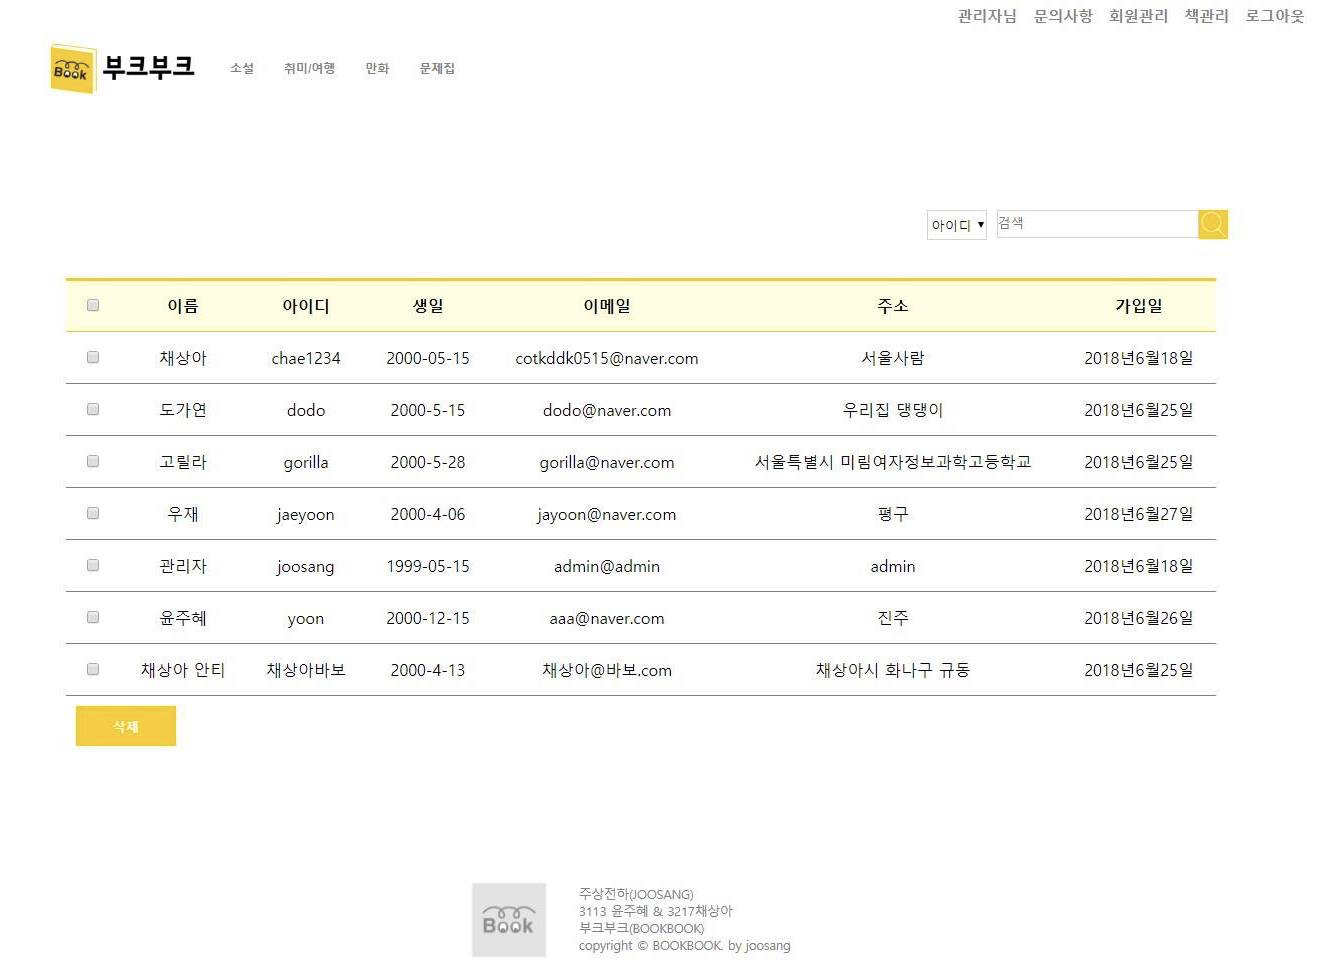Click the gray Book logo in footer

[508, 919]
